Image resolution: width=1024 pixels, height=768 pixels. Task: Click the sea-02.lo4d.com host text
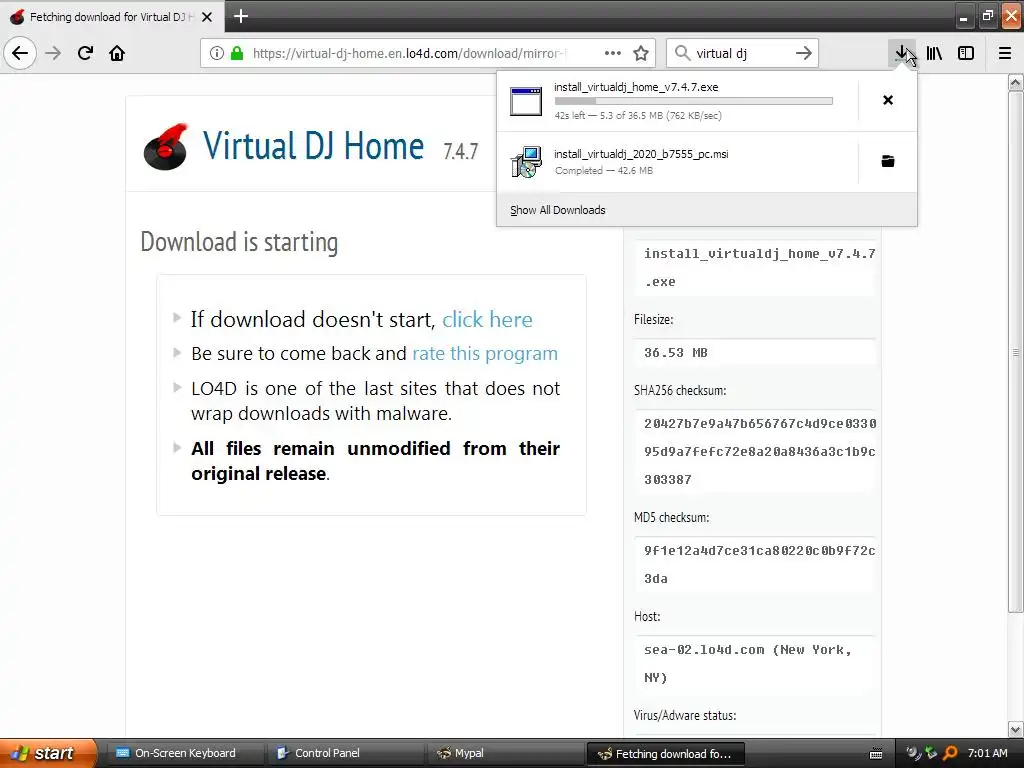(x=748, y=664)
